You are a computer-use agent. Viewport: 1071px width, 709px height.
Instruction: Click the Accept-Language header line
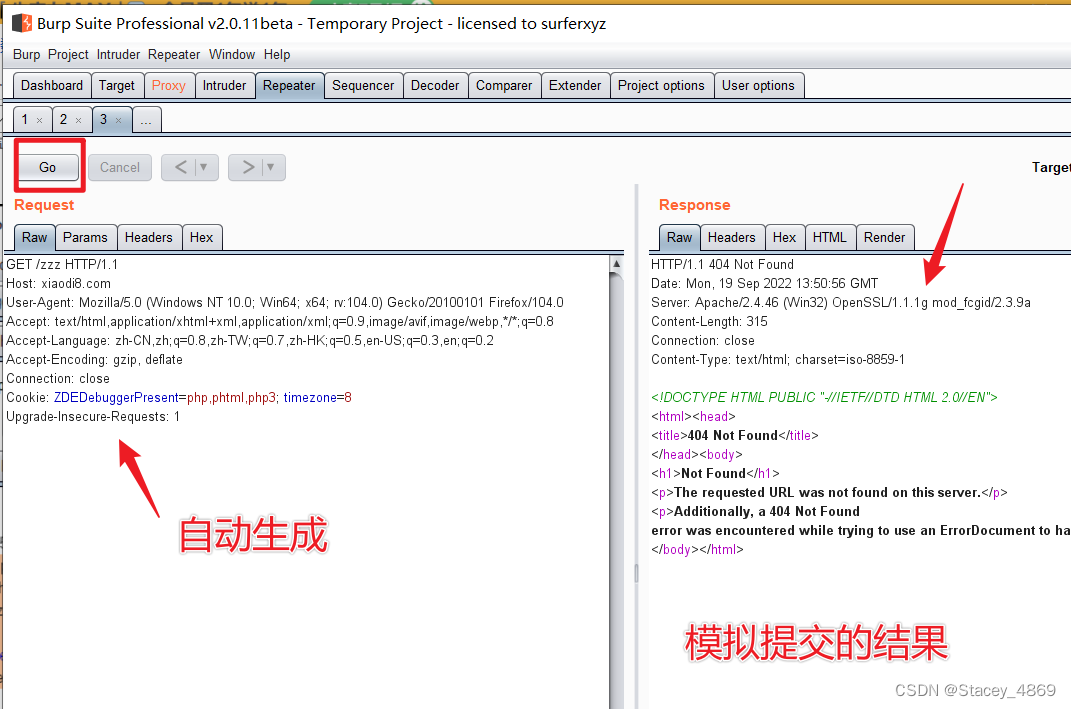click(x=250, y=341)
